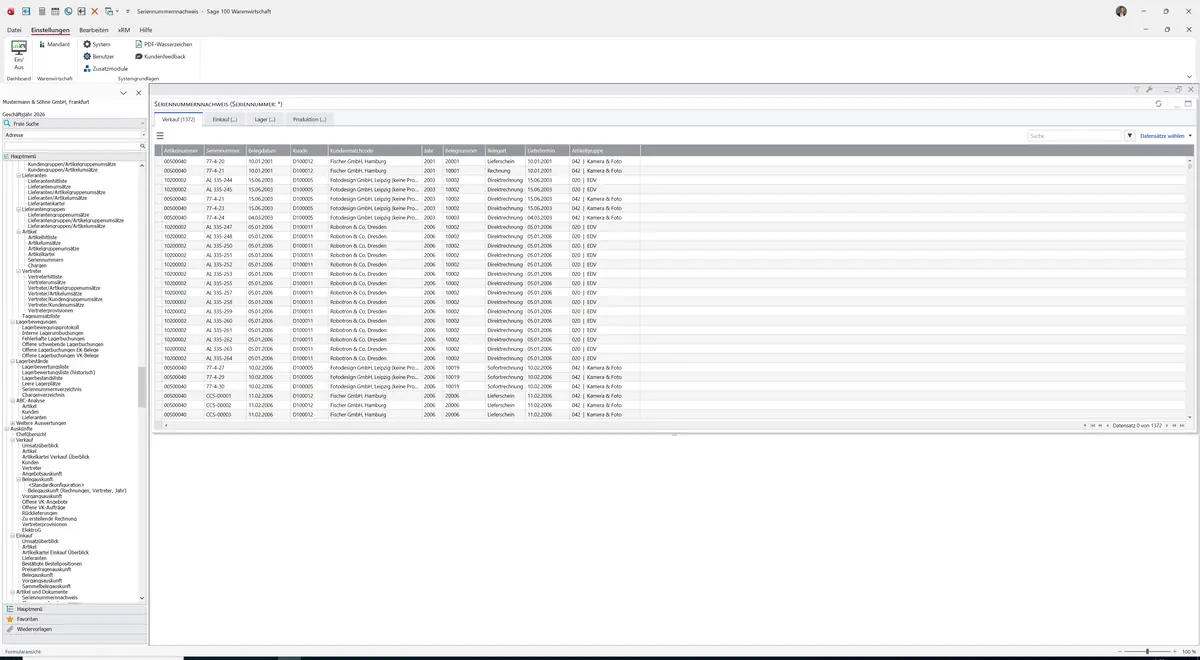Viewport: 1200px width, 660px height.
Task: Click the magnifier icon in the sidebar search box
Action: coord(143,146)
